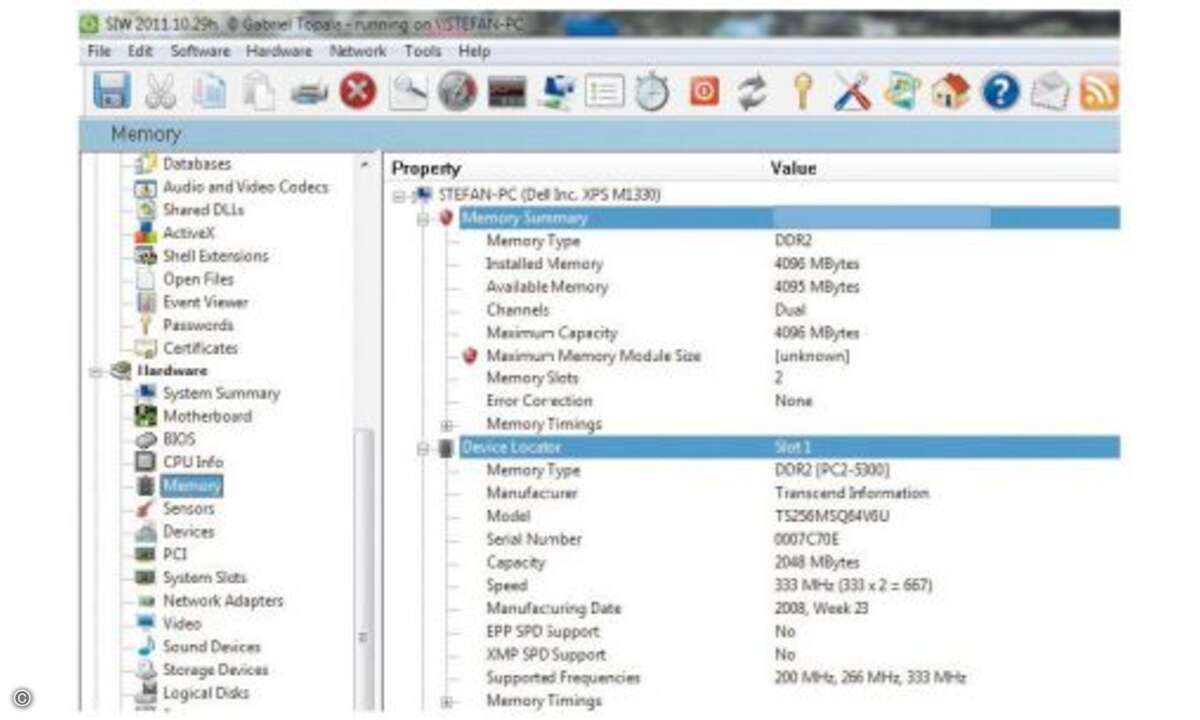This screenshot has width=1200, height=720.
Task: Click the round gauge toolbar icon
Action: tap(457, 92)
